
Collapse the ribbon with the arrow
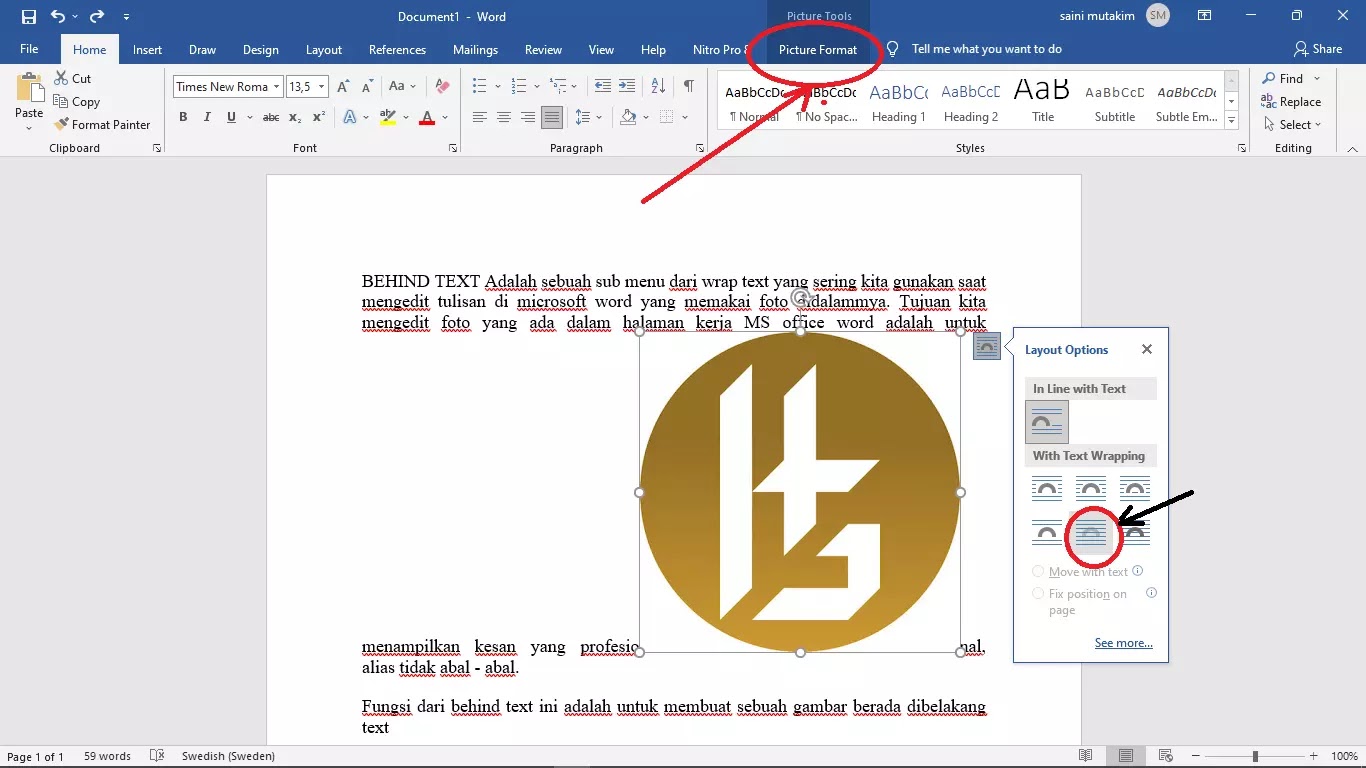pos(1352,148)
